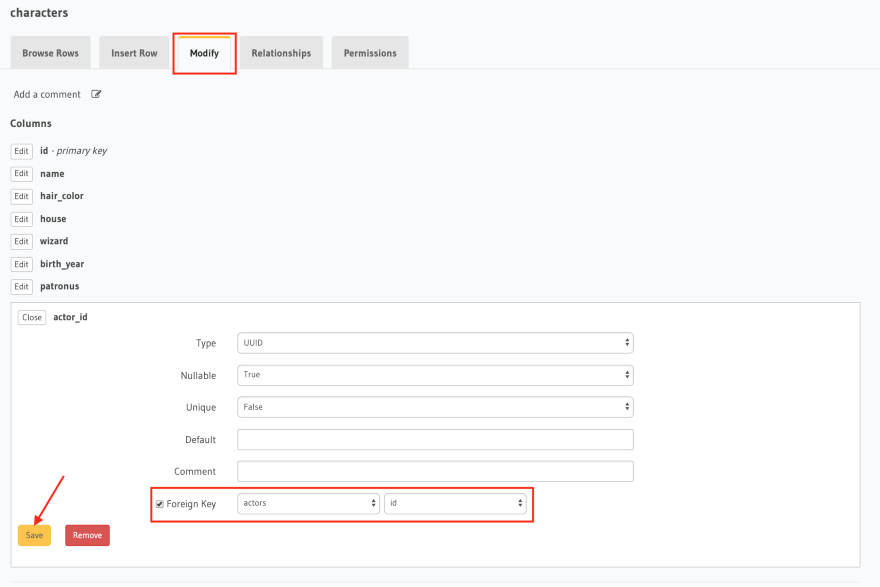
Task: Remove the actor_id column
Action: [88, 535]
